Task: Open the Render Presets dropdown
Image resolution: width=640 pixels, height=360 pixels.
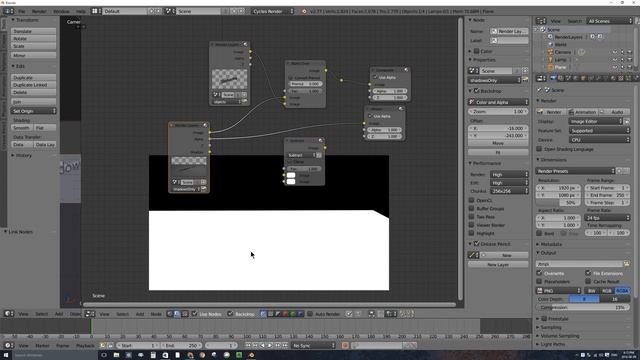Action: [576, 171]
